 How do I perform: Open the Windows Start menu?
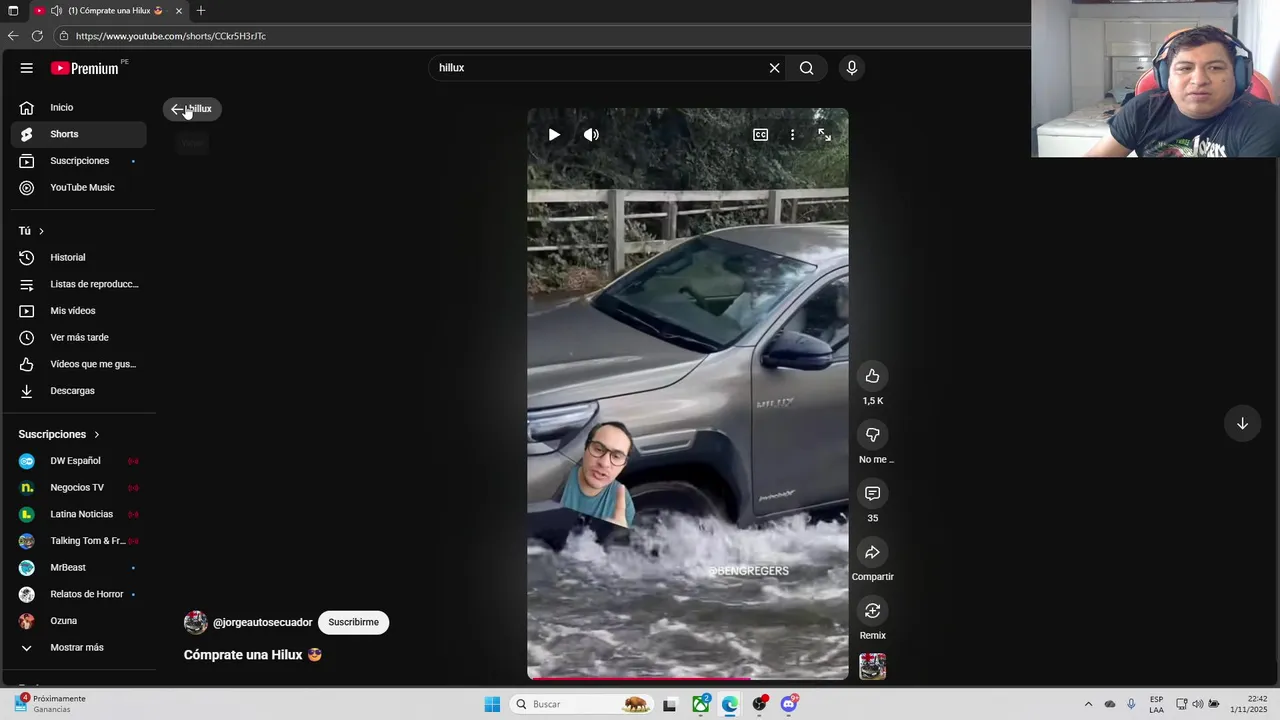pos(492,704)
